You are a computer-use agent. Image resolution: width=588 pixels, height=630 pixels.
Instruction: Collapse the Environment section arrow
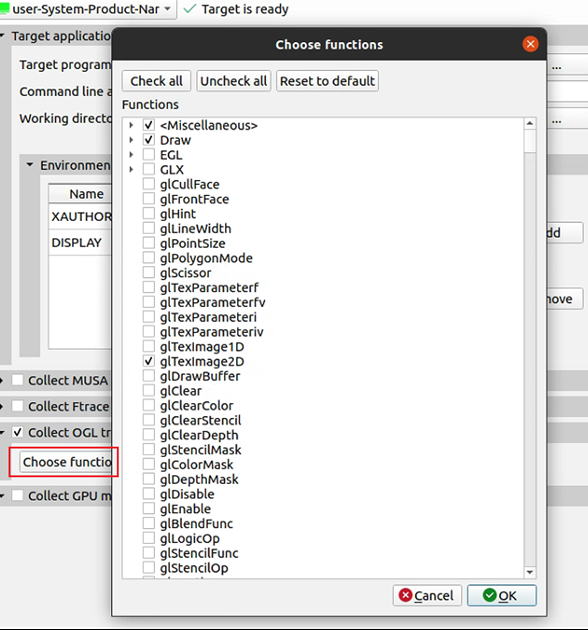(29, 165)
